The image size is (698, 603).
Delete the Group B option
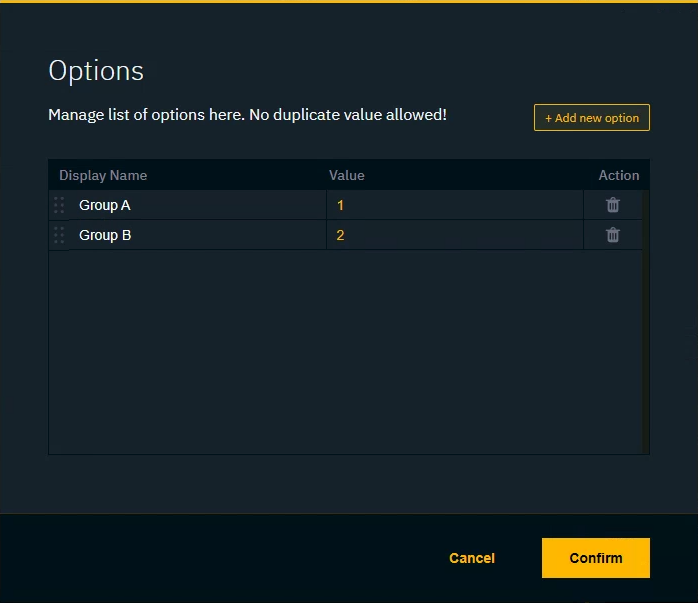pos(612,235)
